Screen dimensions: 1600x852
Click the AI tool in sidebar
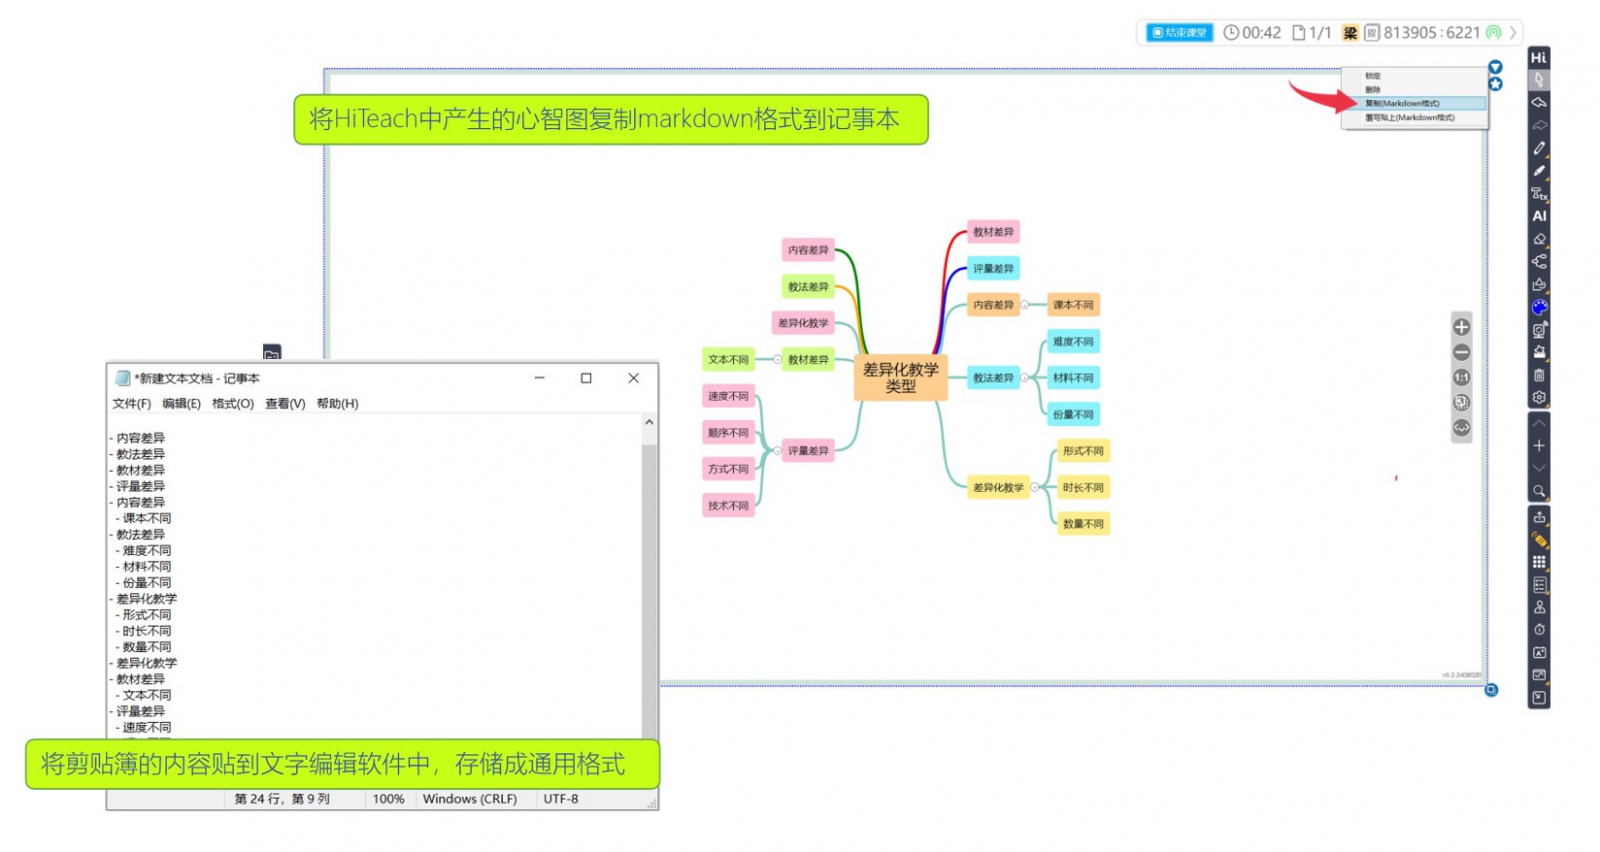pyautogui.click(x=1539, y=216)
